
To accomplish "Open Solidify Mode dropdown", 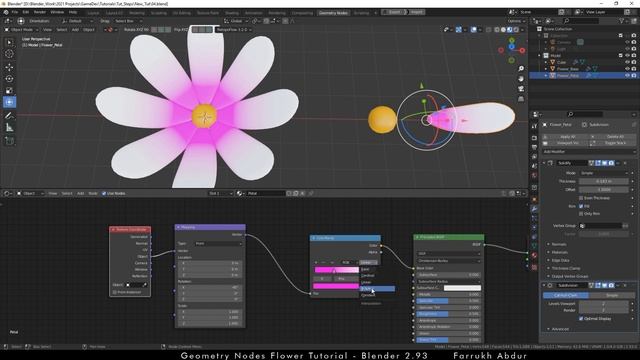I will click(604, 173).
